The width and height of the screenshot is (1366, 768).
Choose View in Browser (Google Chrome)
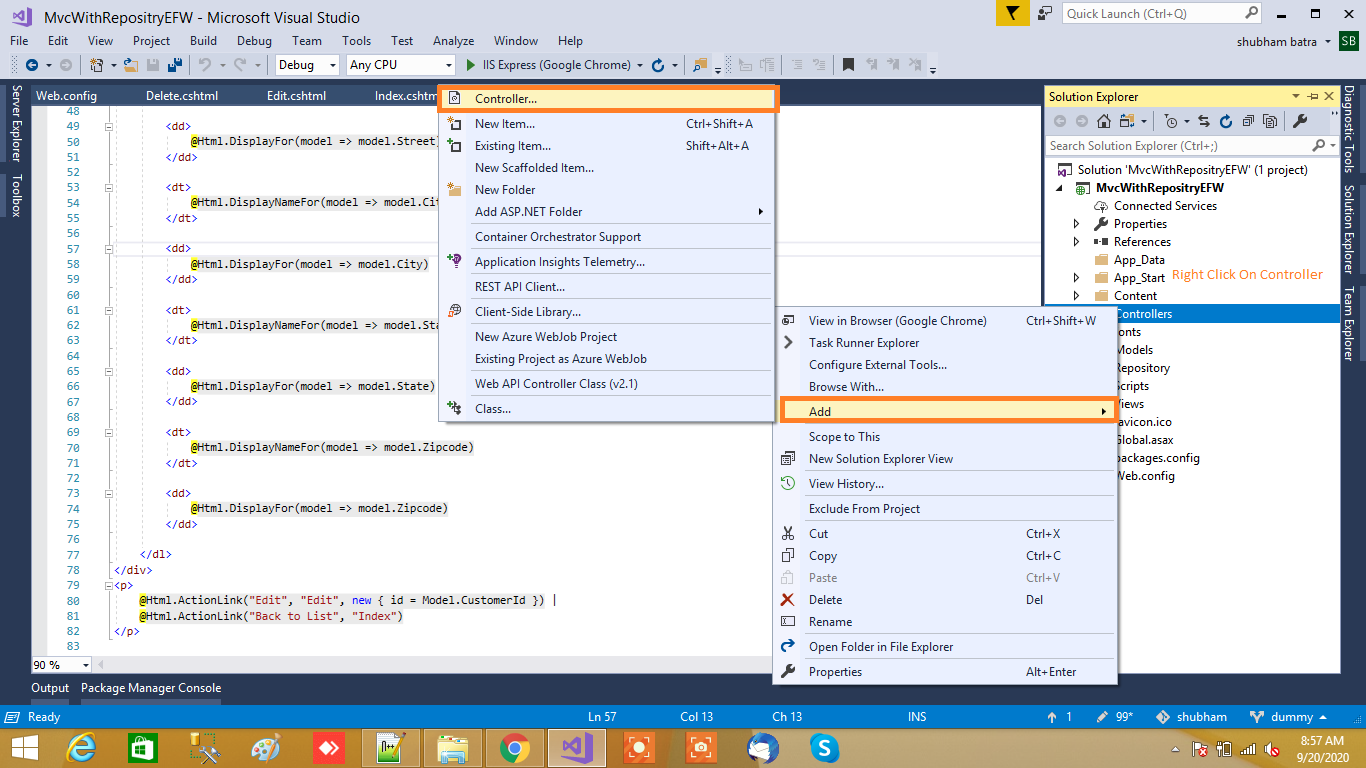(945, 321)
